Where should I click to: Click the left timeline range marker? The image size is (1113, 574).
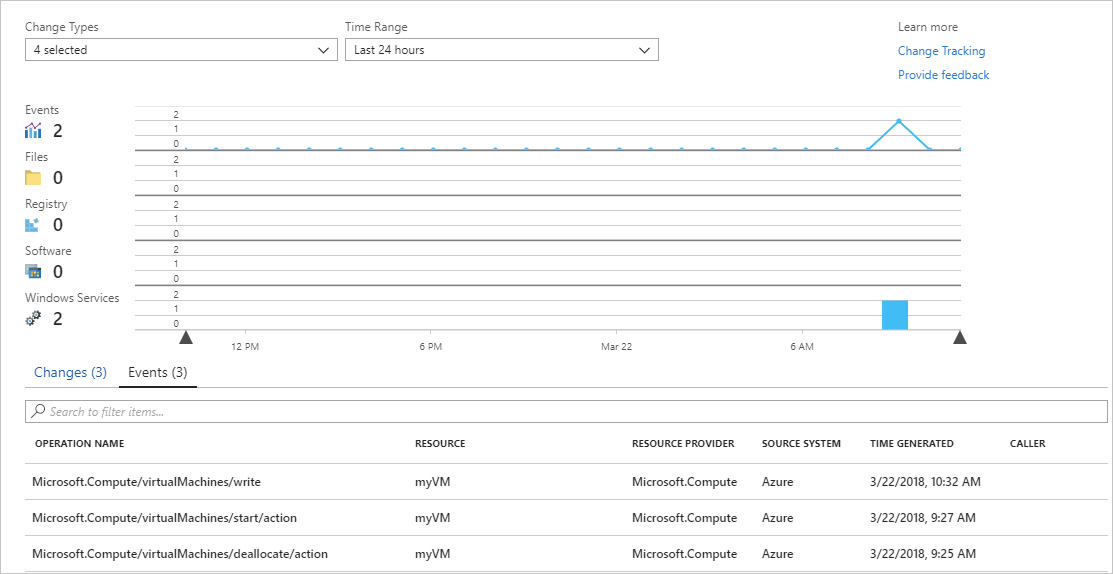pos(186,337)
